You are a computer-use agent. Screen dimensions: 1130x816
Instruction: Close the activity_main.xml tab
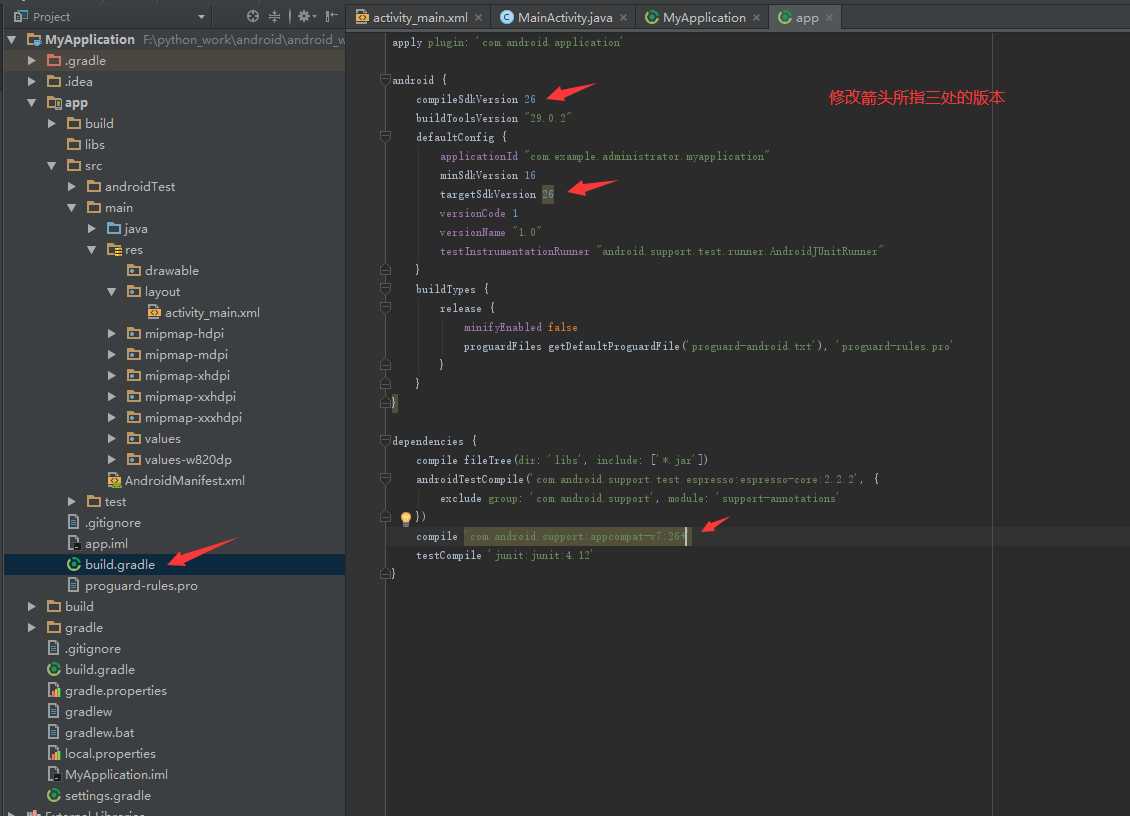click(479, 17)
